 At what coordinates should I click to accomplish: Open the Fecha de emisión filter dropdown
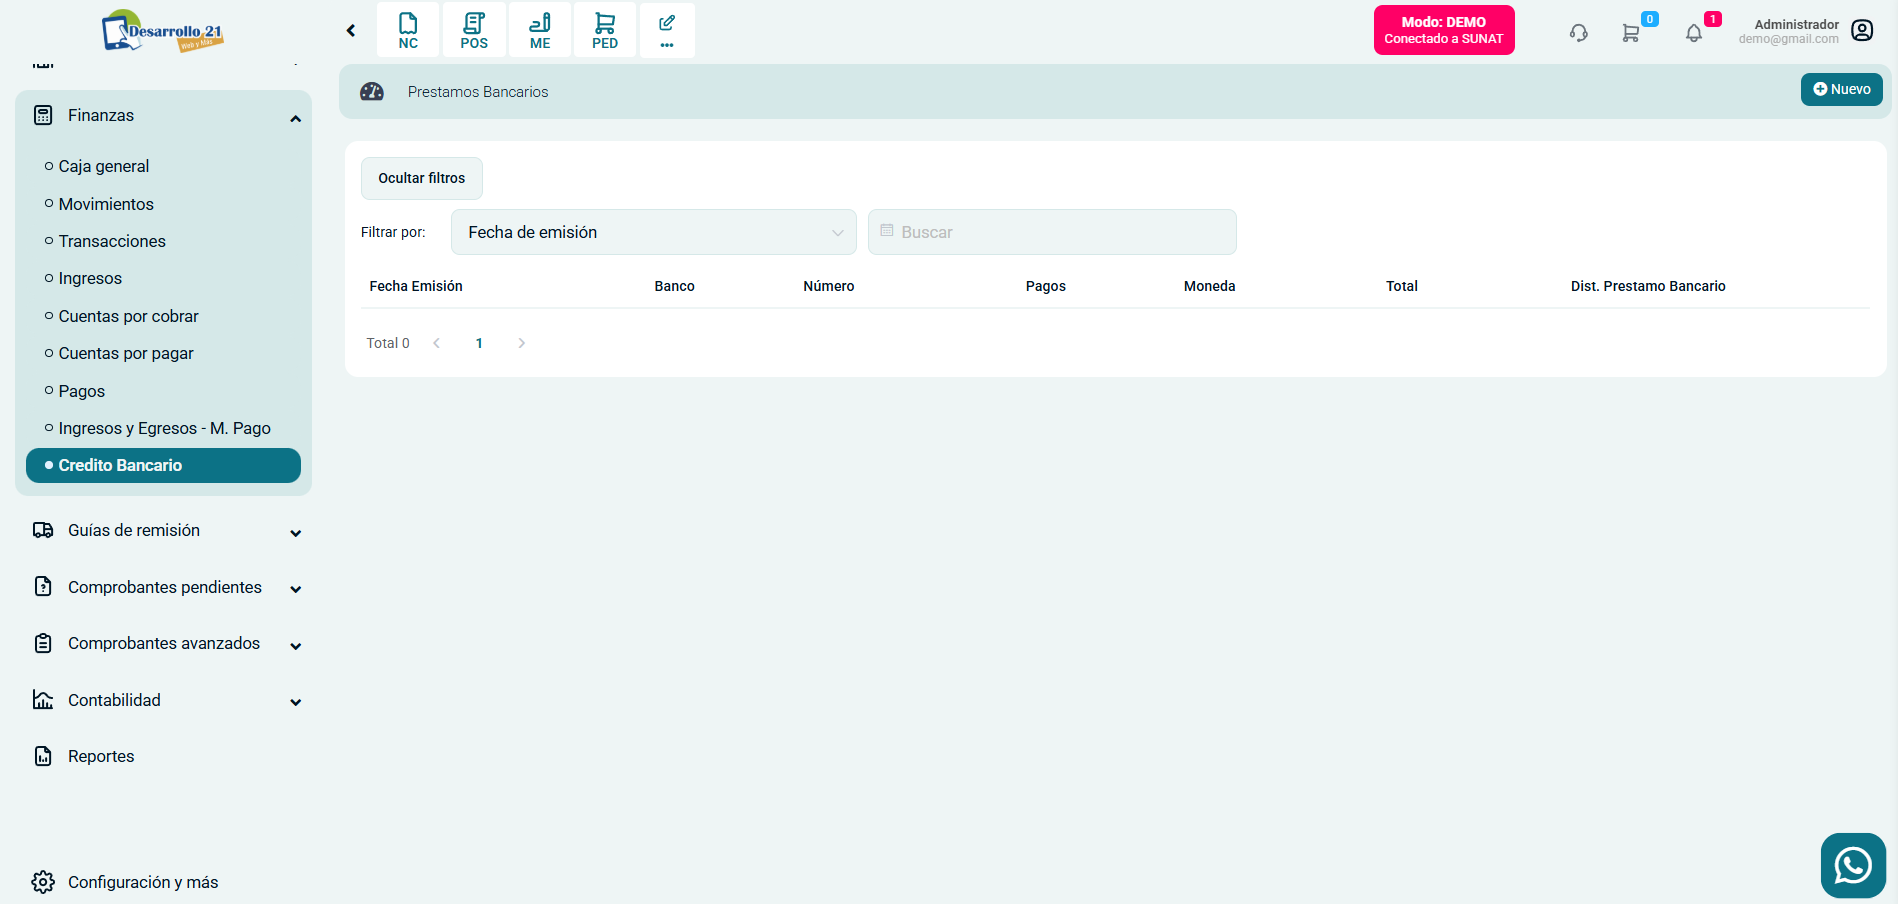[x=654, y=232]
